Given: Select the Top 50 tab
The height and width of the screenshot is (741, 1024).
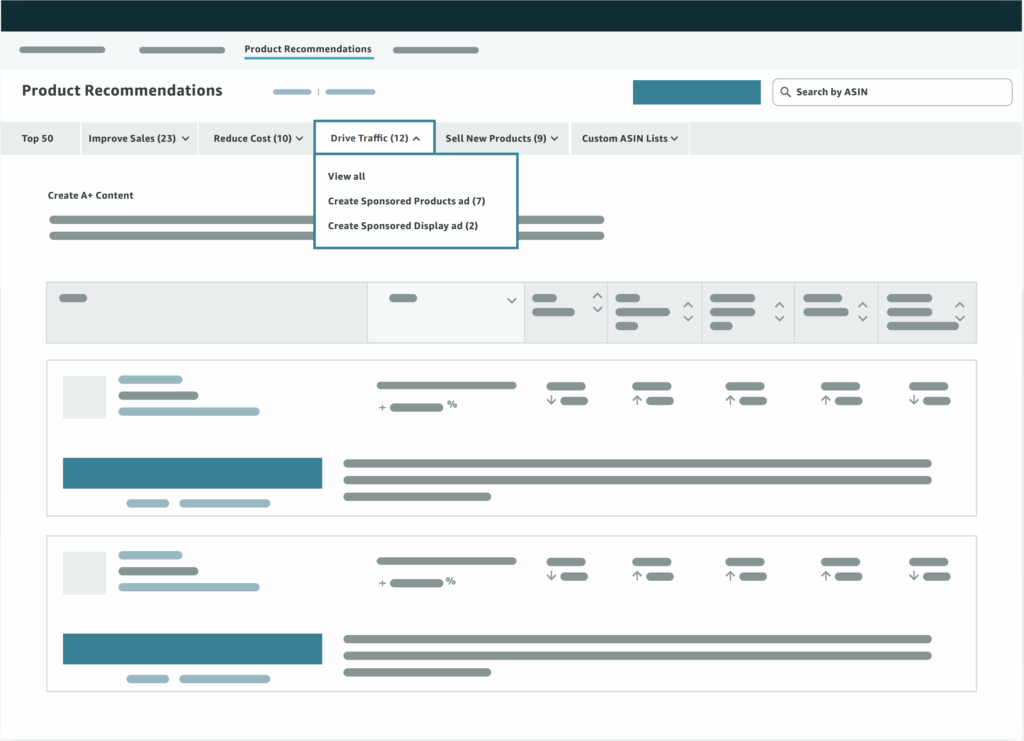Looking at the screenshot, I should [38, 139].
